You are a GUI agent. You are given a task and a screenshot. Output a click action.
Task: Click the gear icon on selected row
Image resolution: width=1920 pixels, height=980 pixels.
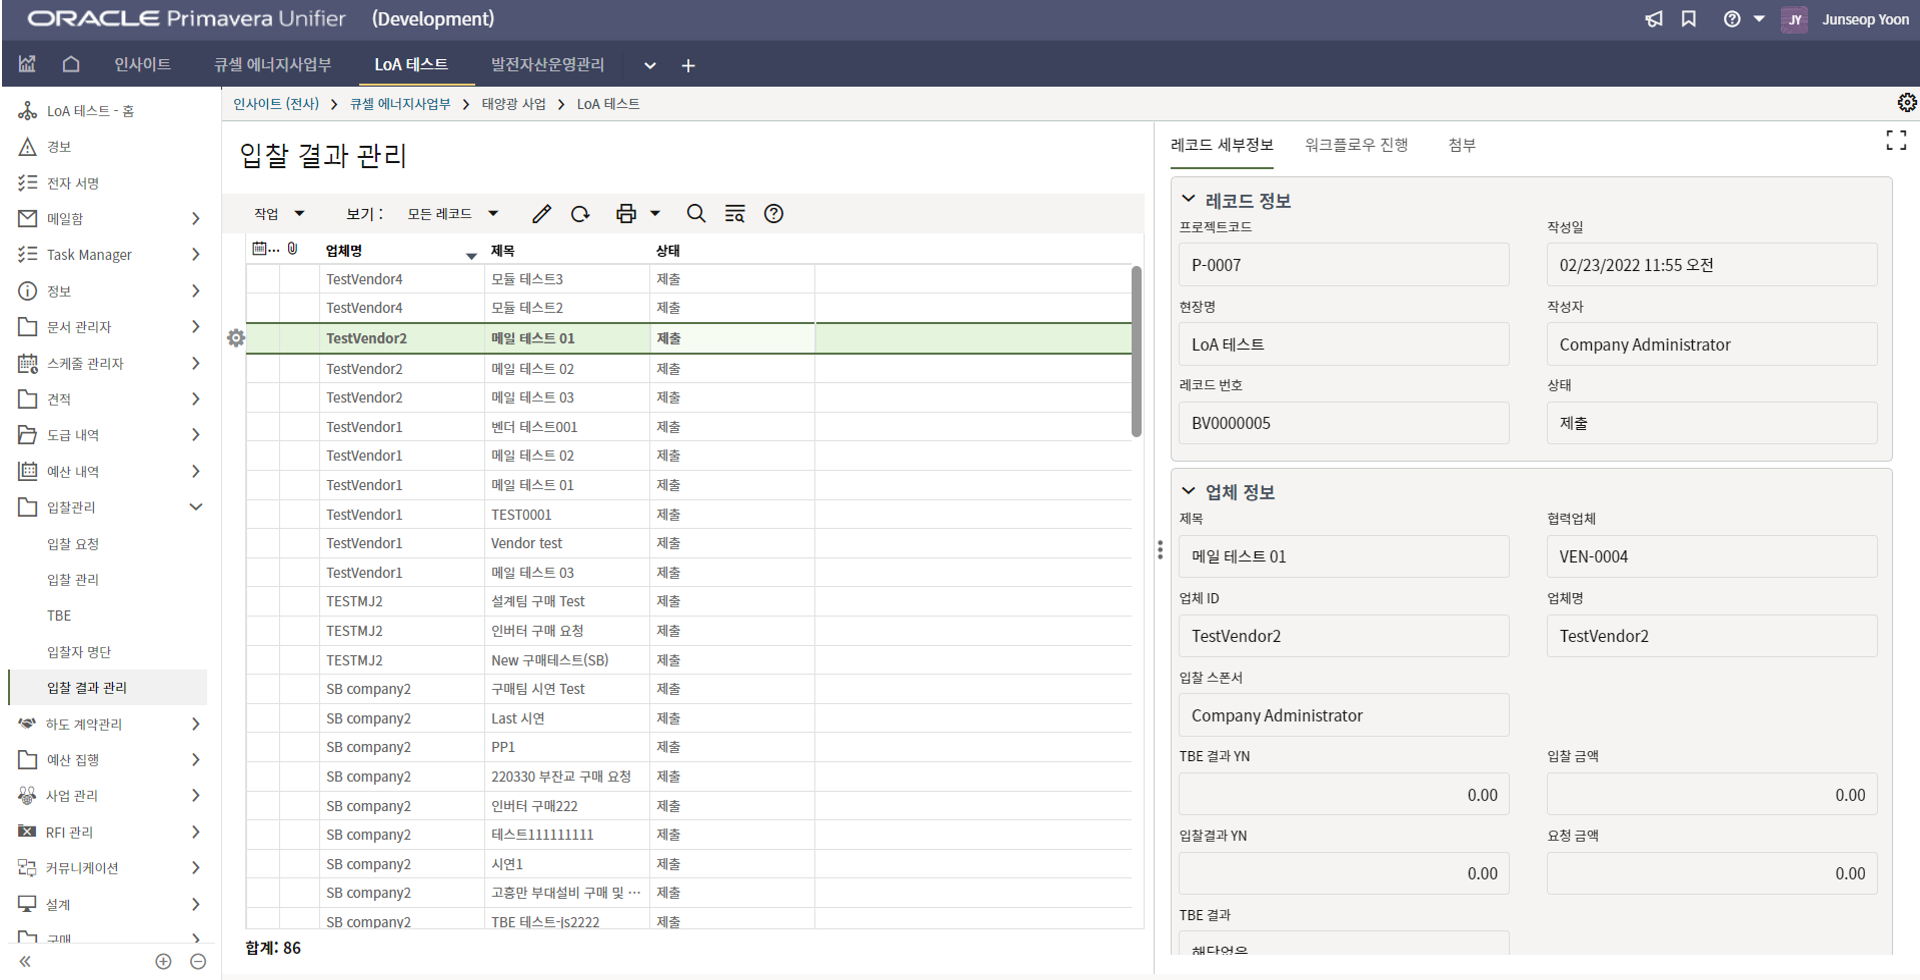(236, 338)
